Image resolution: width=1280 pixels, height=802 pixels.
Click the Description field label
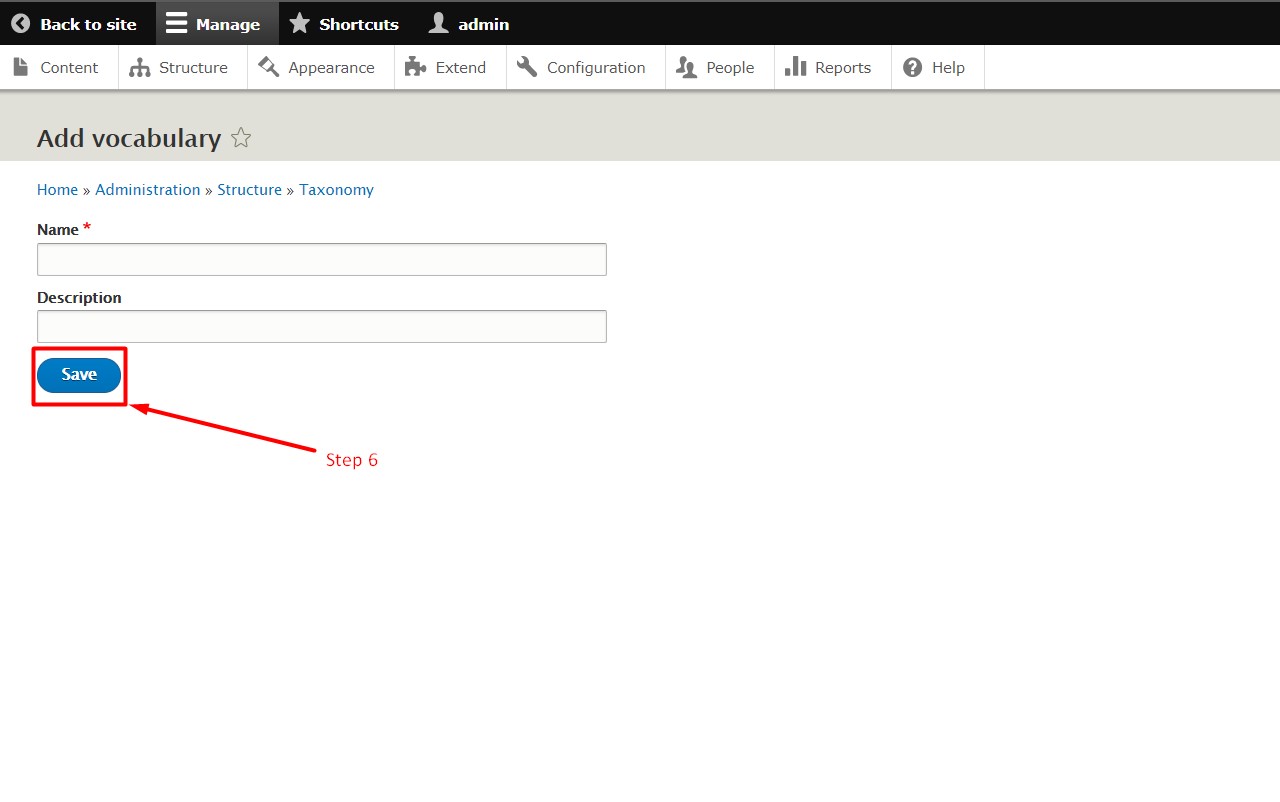pos(79,298)
